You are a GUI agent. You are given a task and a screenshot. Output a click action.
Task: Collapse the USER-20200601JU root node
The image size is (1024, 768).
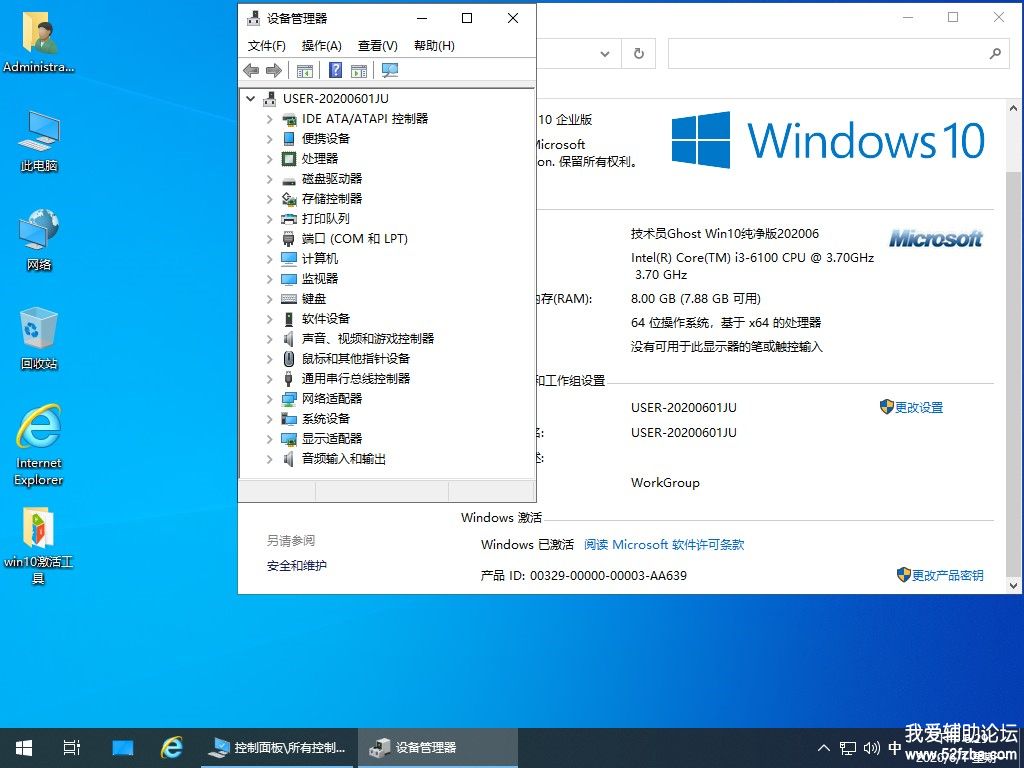tap(250, 98)
